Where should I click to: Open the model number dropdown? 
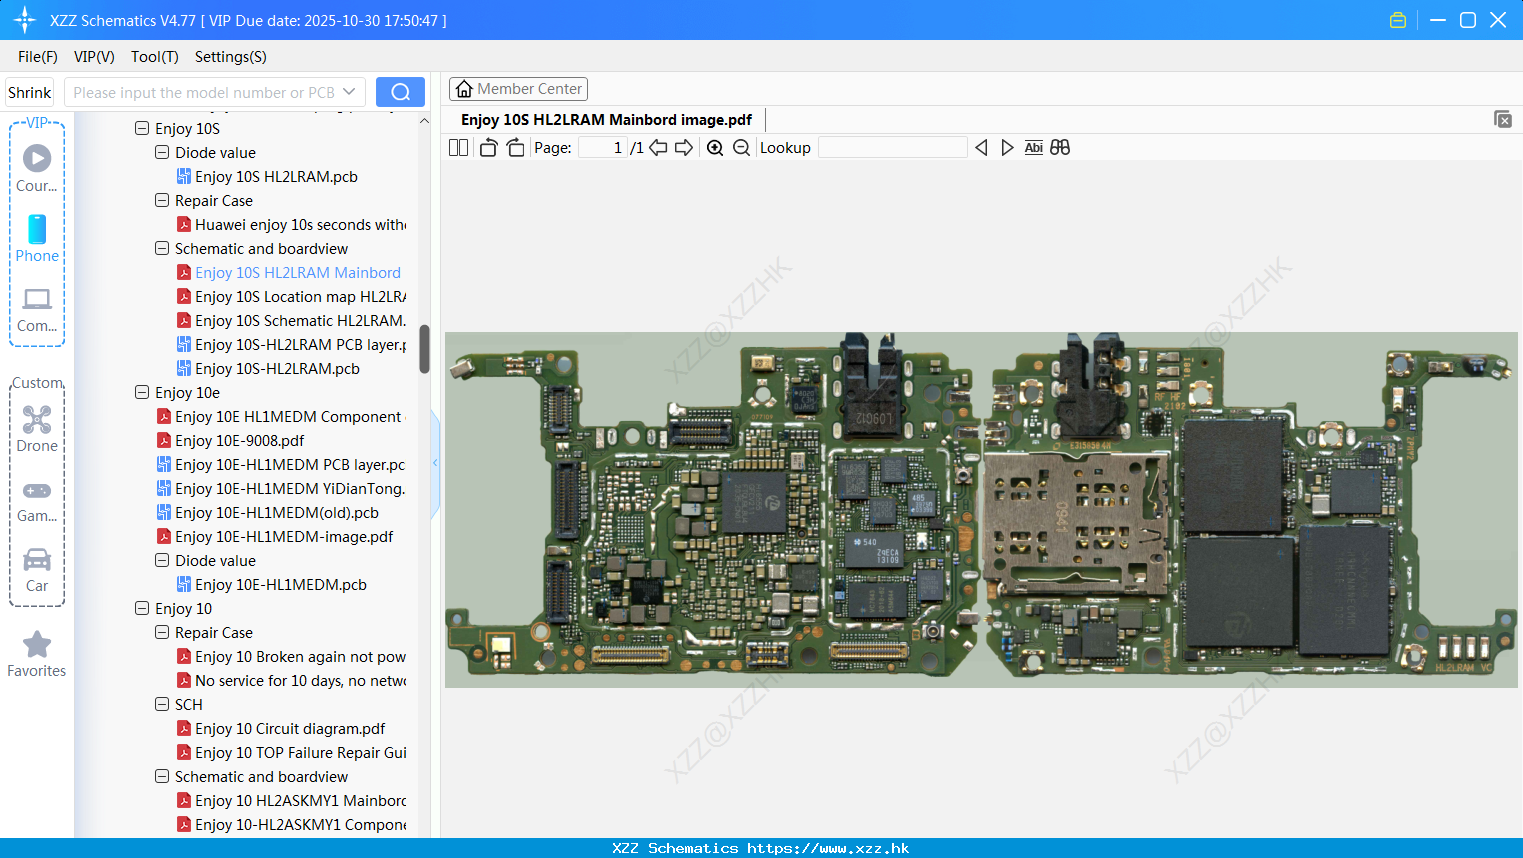pyautogui.click(x=349, y=92)
